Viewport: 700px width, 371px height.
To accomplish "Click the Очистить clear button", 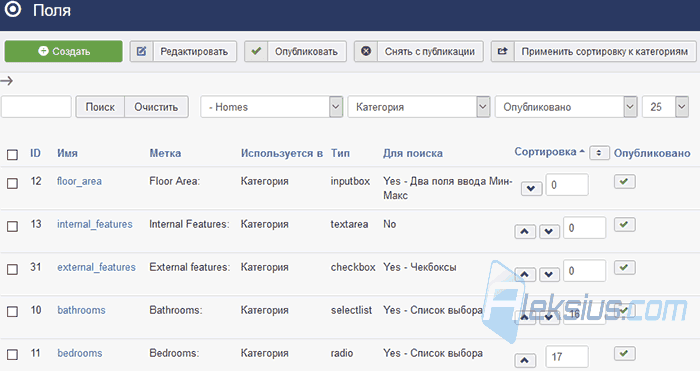I will coord(156,107).
